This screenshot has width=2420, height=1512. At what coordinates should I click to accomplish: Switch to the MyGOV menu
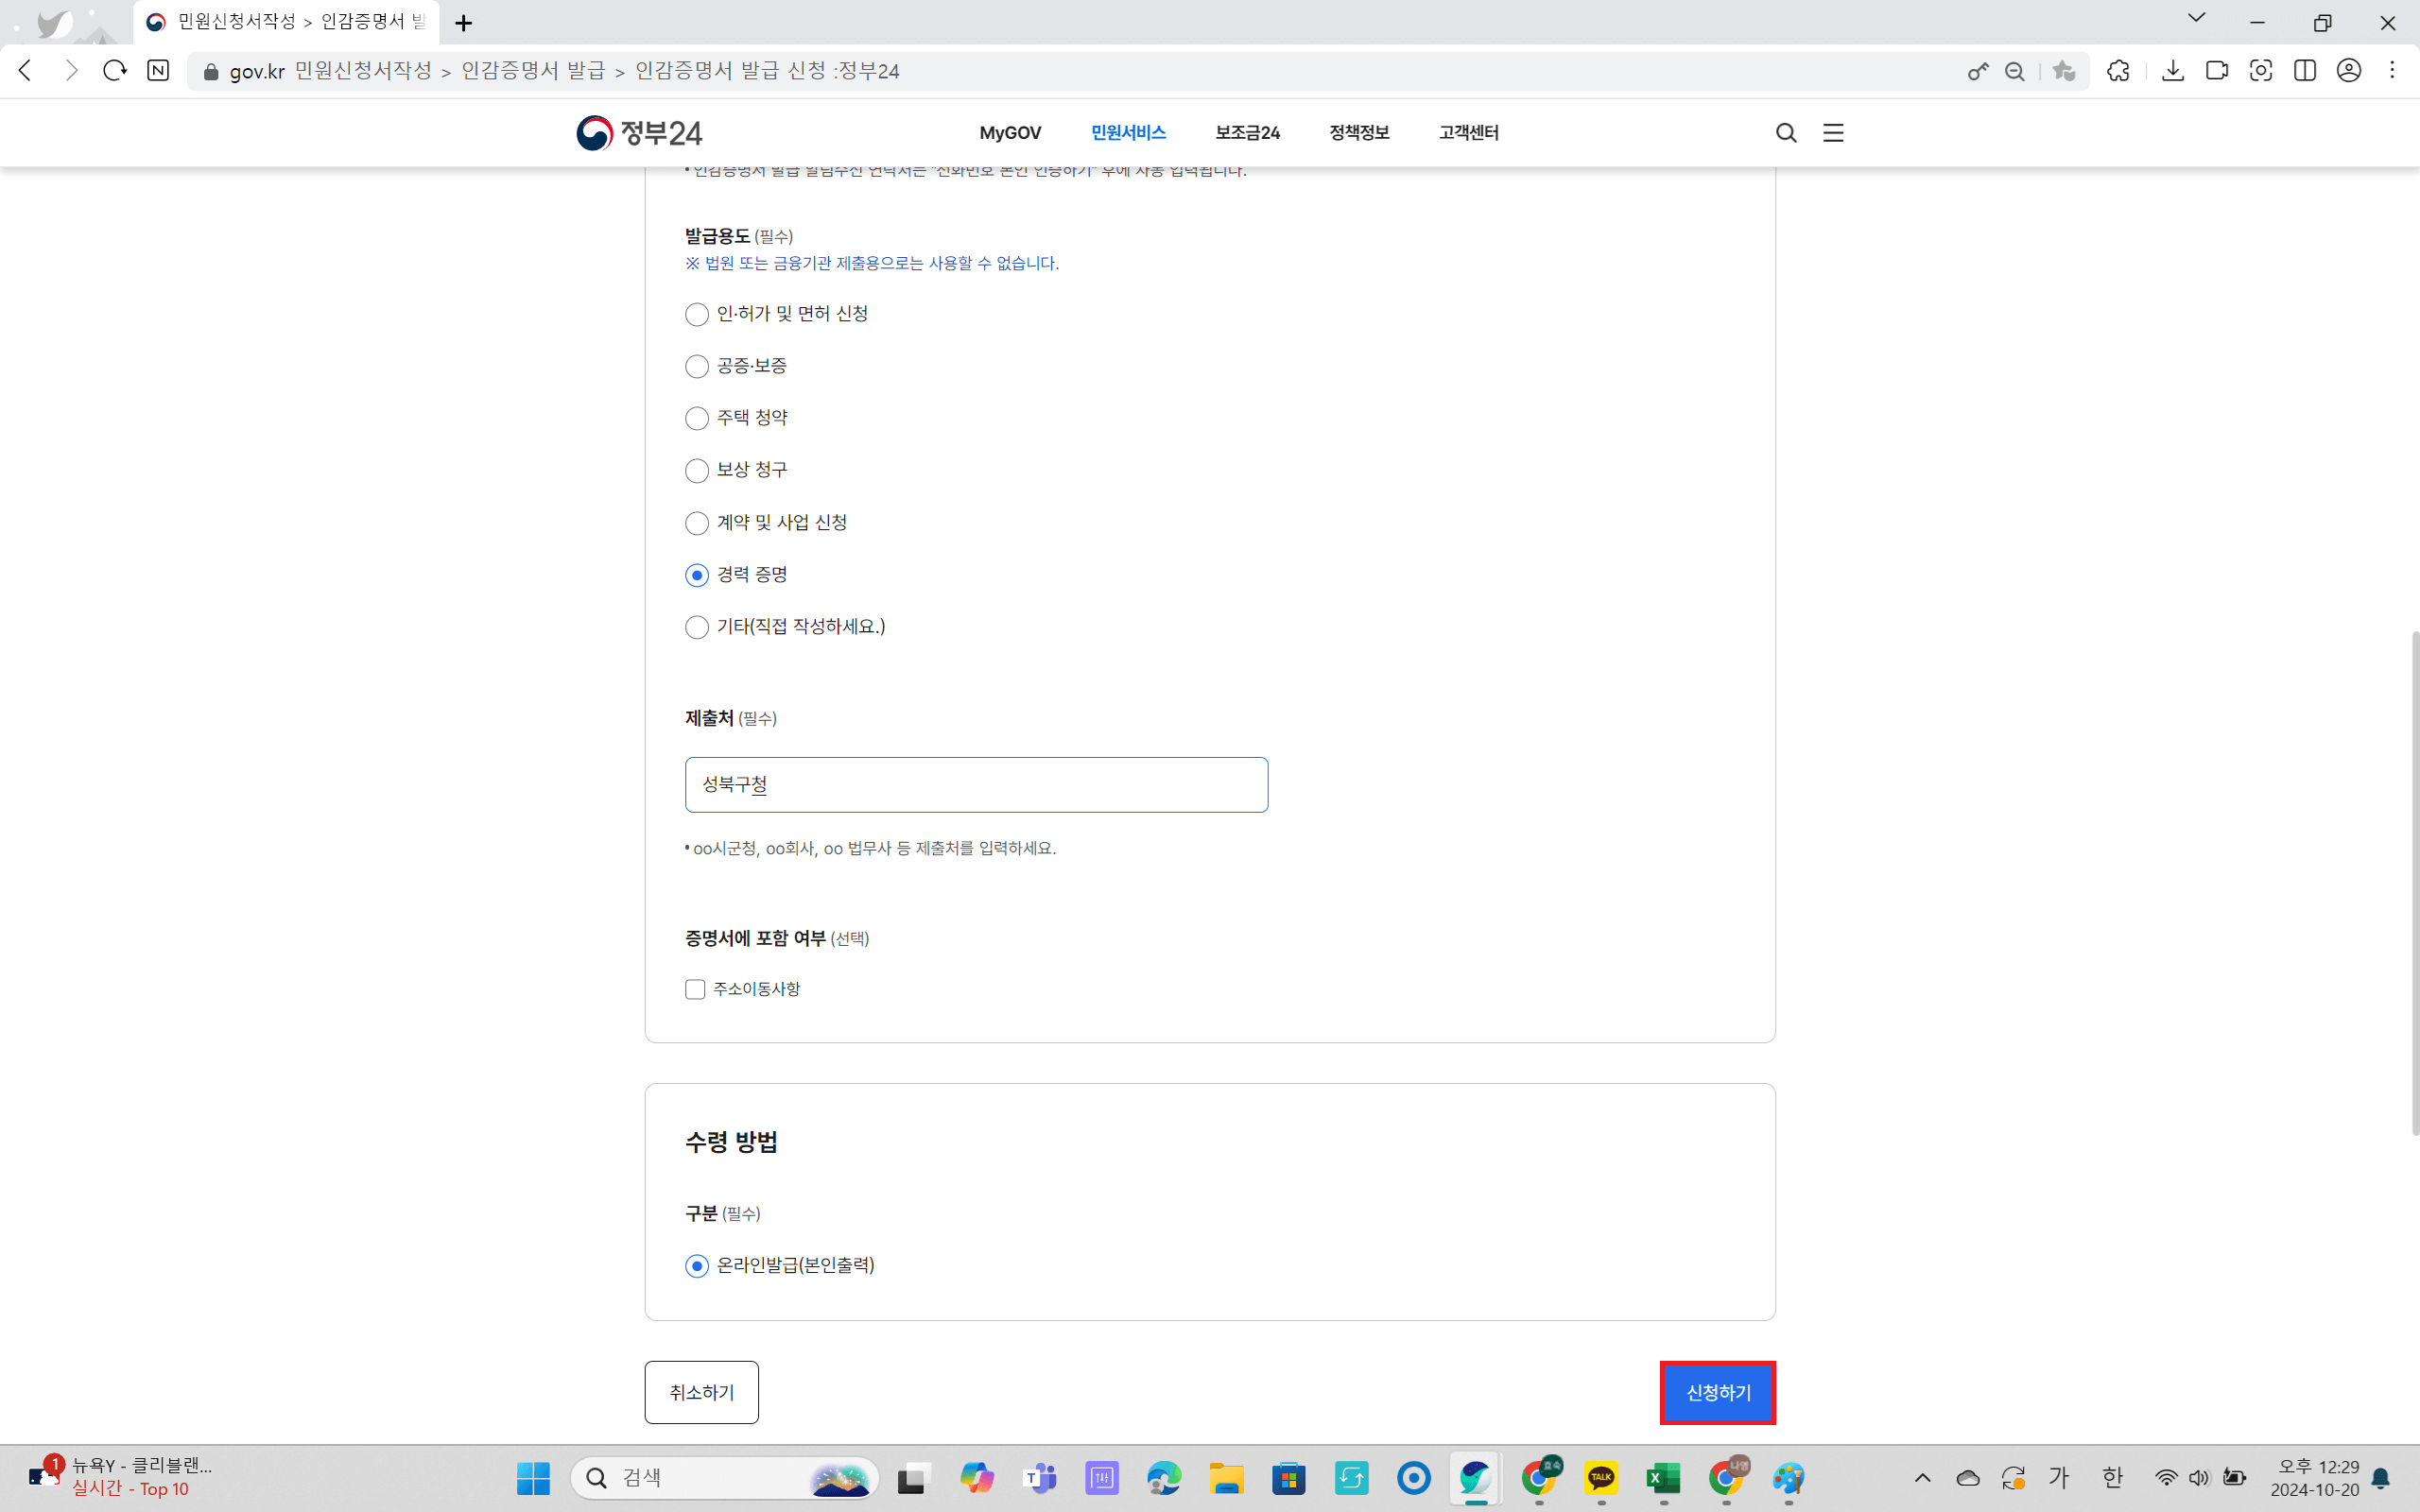pyautogui.click(x=1010, y=132)
